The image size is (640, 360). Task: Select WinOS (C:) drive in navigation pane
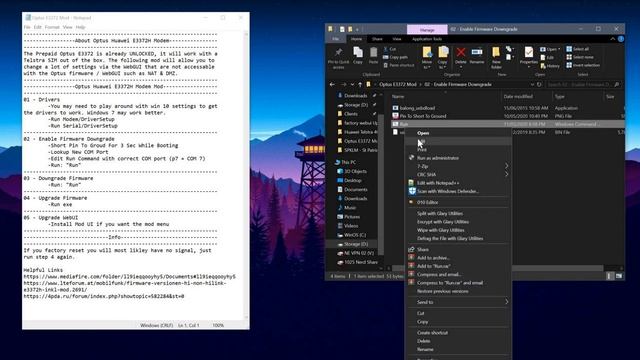[355, 235]
